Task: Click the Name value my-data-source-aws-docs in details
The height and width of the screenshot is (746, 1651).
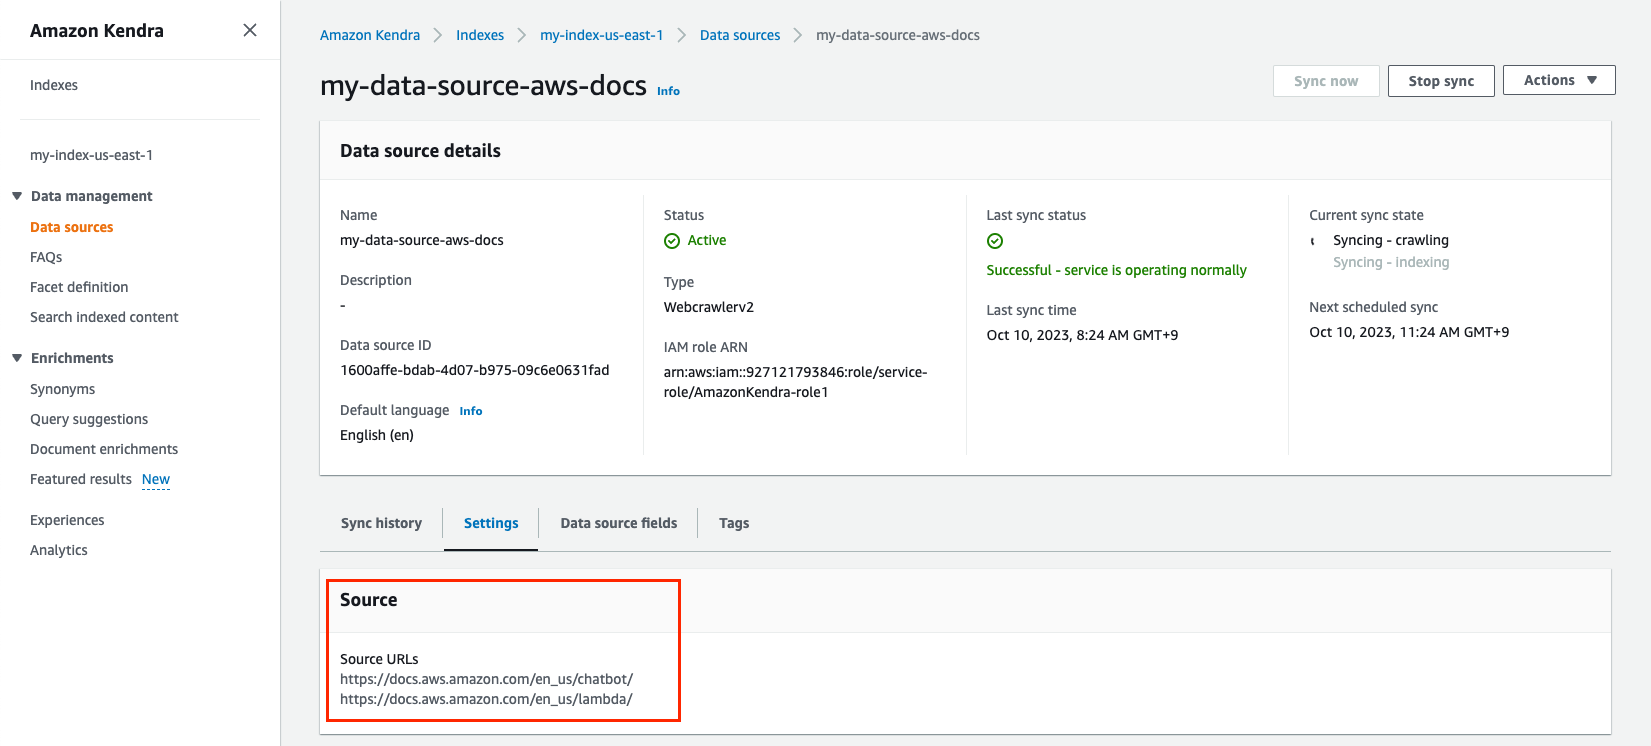Action: tap(422, 240)
